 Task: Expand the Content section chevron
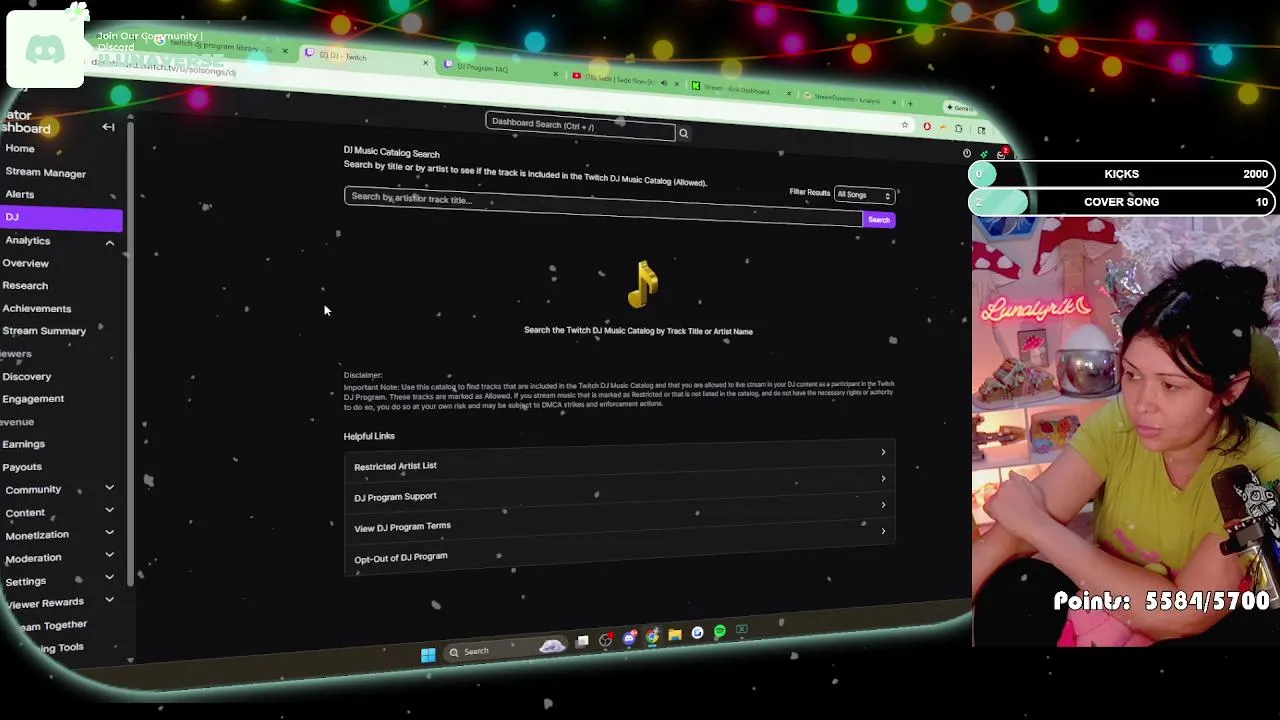point(109,510)
